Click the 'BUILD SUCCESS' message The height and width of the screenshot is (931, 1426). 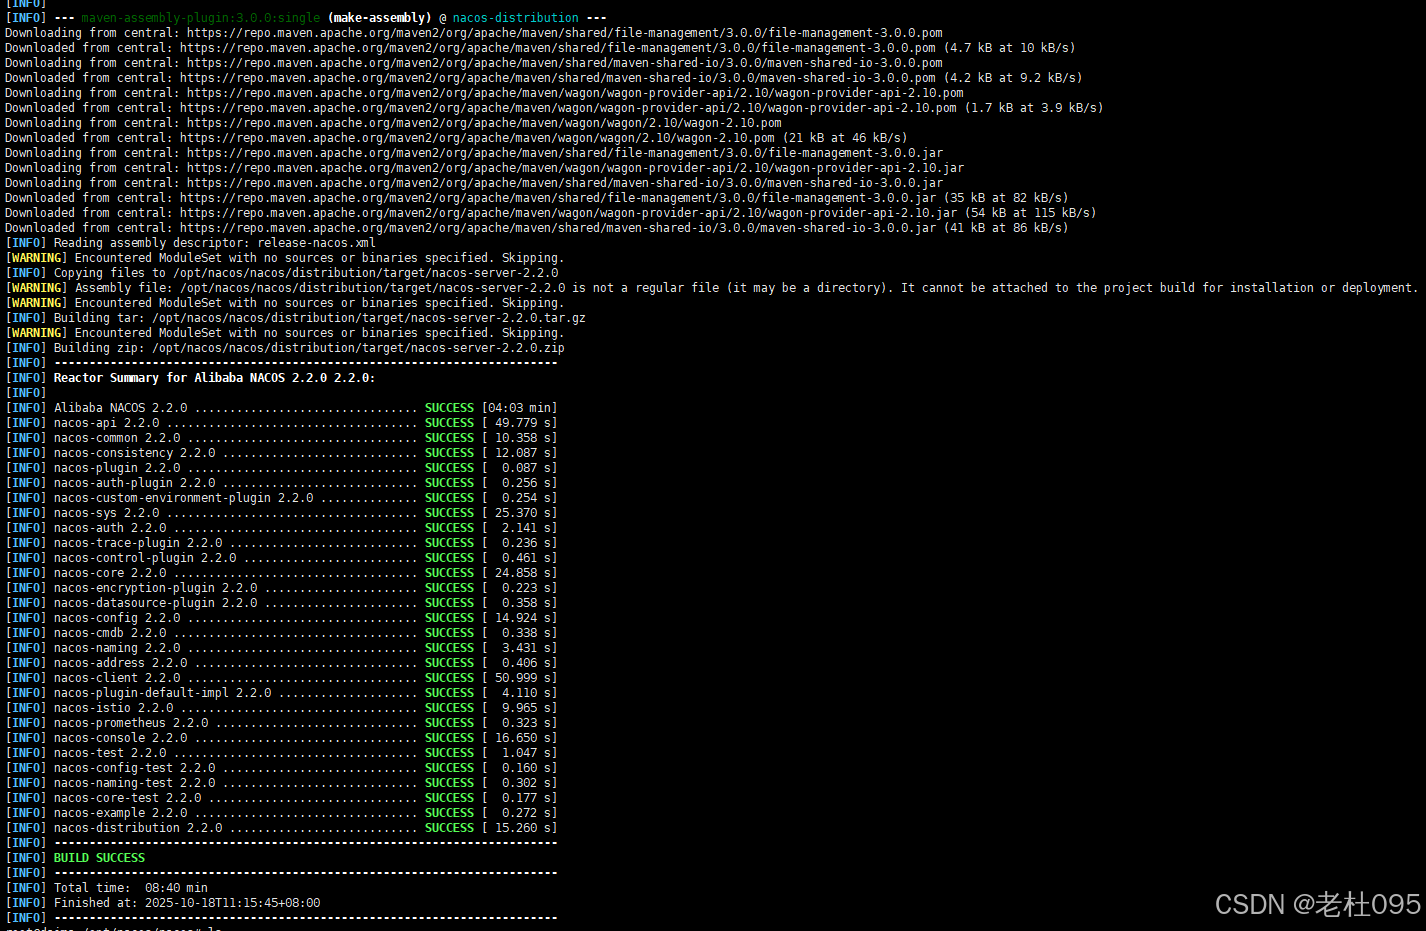[99, 858]
